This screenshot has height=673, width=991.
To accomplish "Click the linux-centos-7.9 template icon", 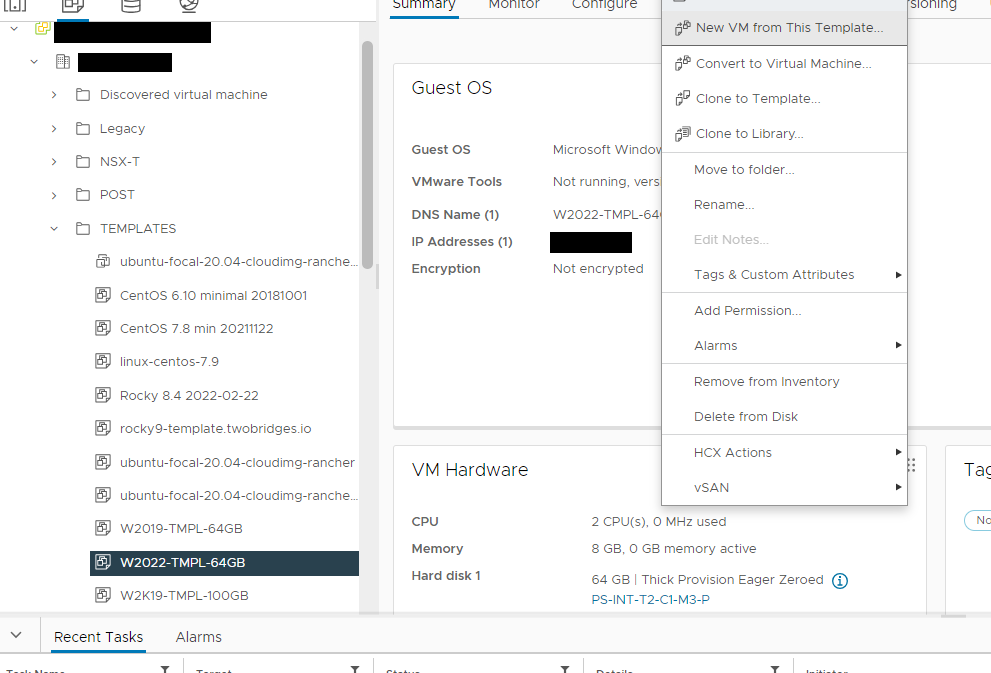I will click(x=102, y=361).
